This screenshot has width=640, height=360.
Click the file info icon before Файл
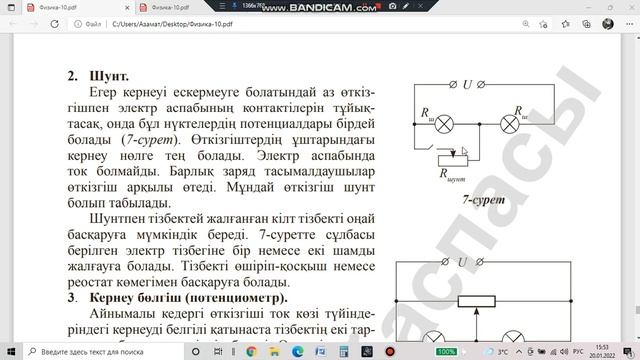(x=78, y=24)
